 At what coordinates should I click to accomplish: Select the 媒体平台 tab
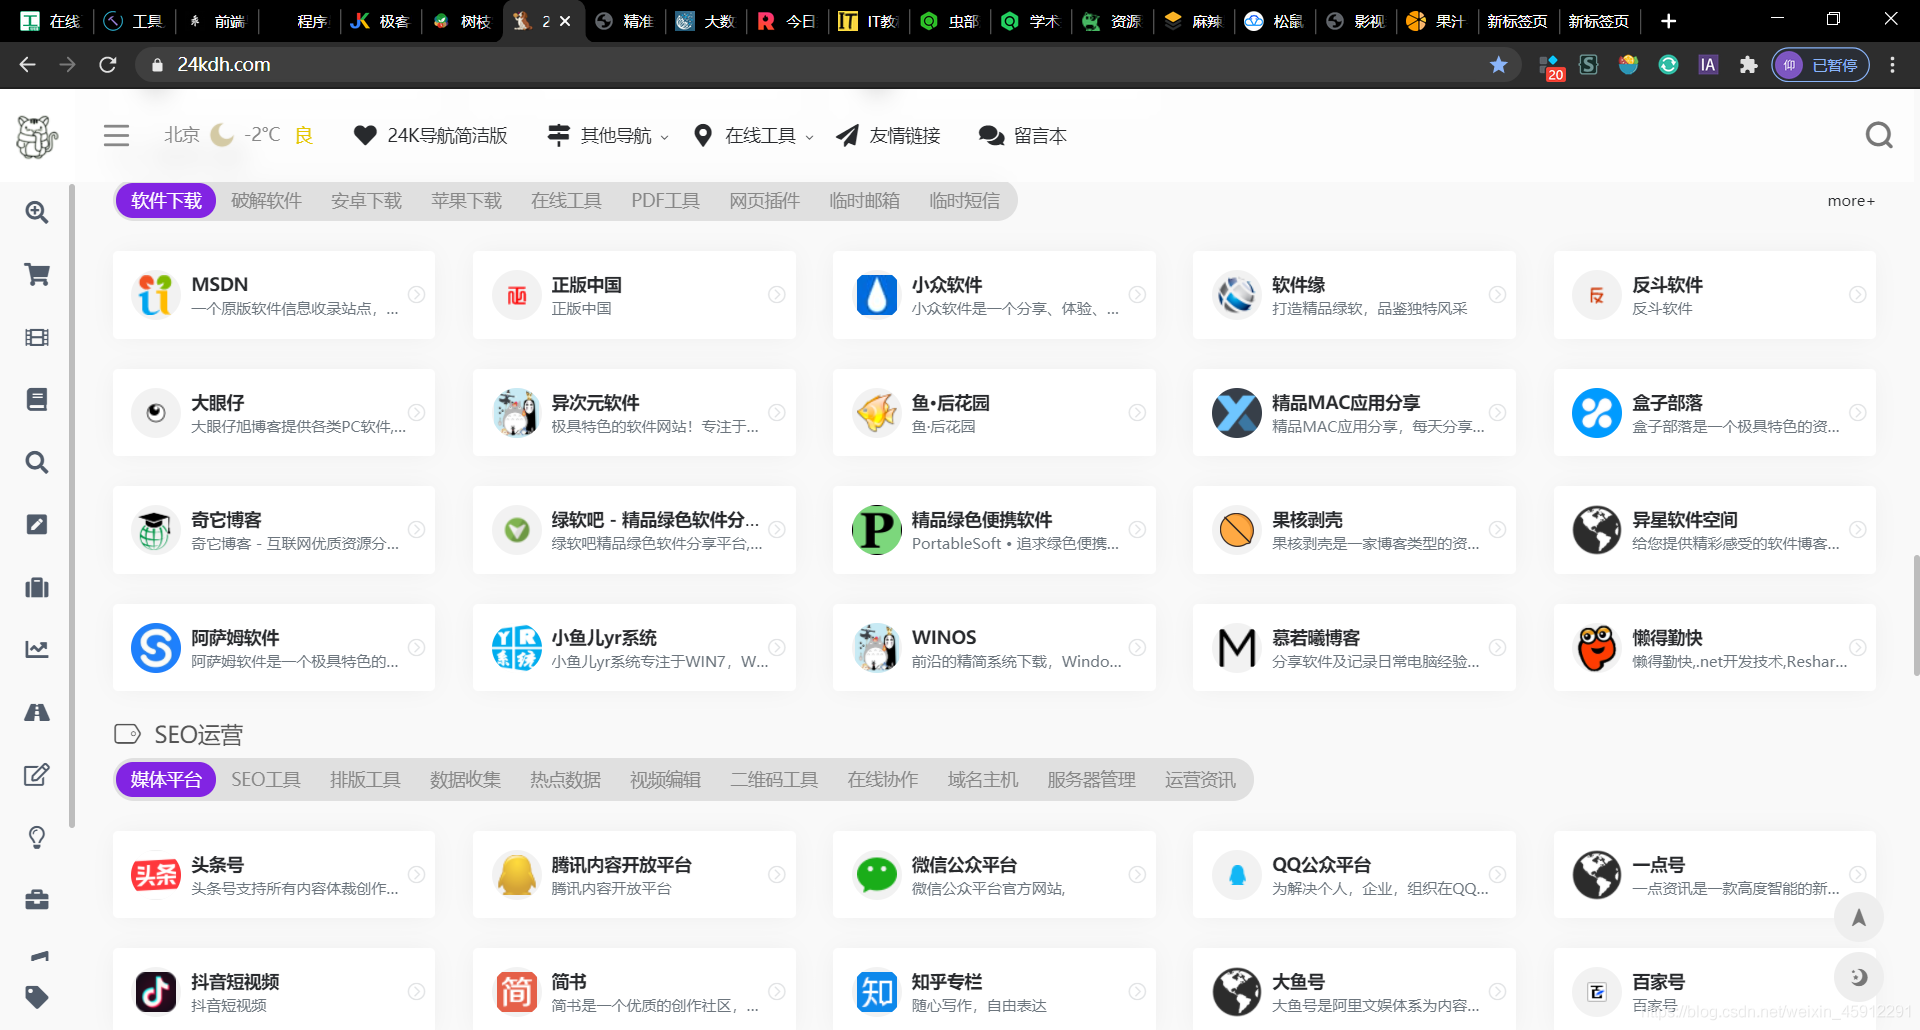(166, 780)
